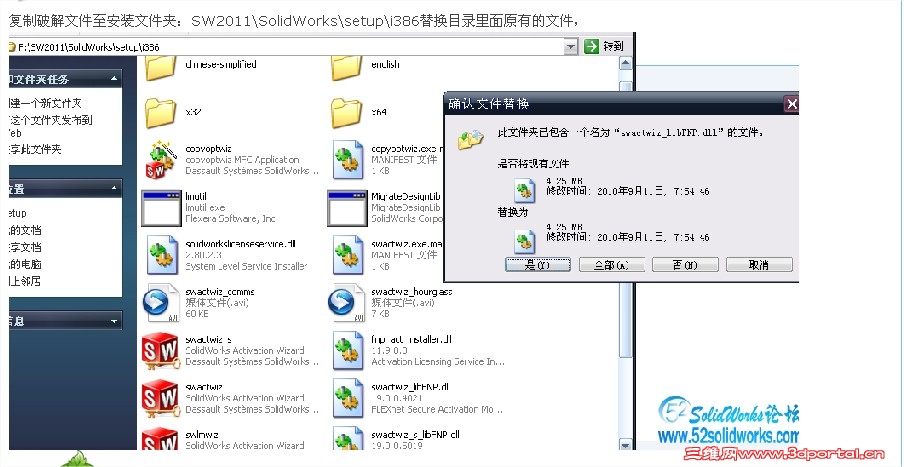Click the existing file icon under 是否将现有文件
Viewport: 904px width, 467px height.
(x=524, y=191)
